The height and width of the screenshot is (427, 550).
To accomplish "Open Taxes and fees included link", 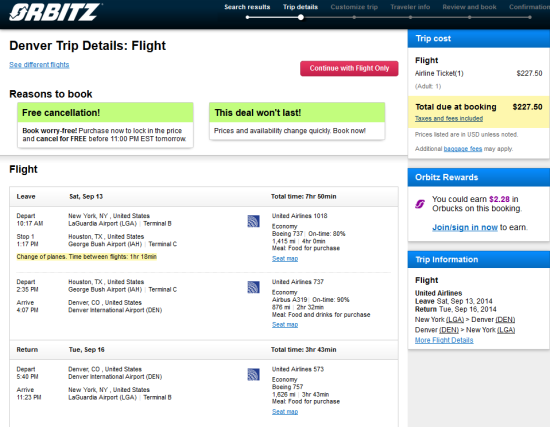I will (449, 119).
